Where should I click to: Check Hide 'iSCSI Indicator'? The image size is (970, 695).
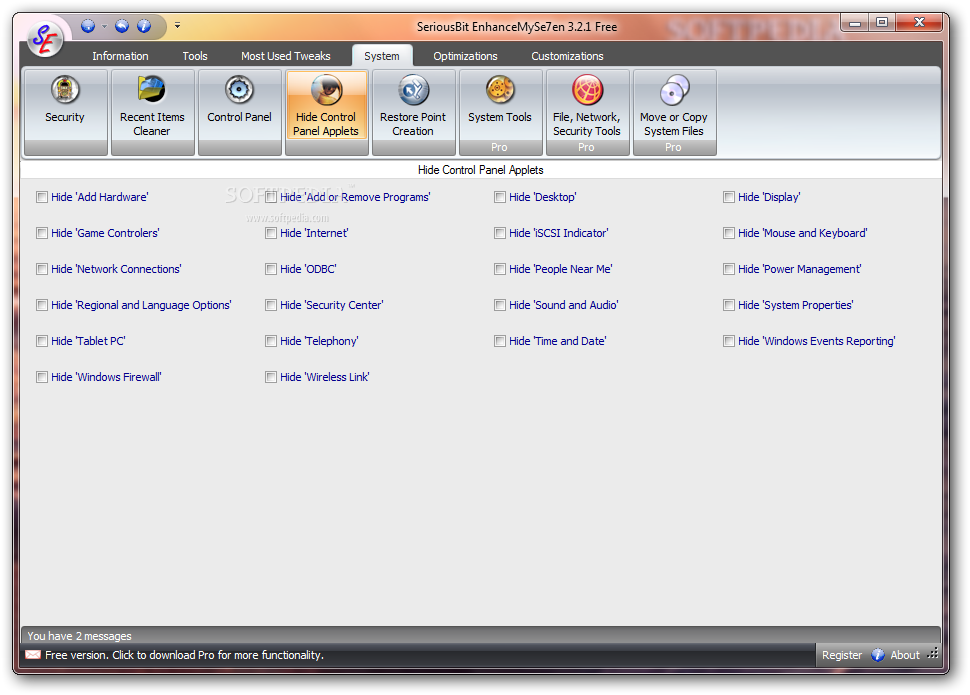coord(500,233)
